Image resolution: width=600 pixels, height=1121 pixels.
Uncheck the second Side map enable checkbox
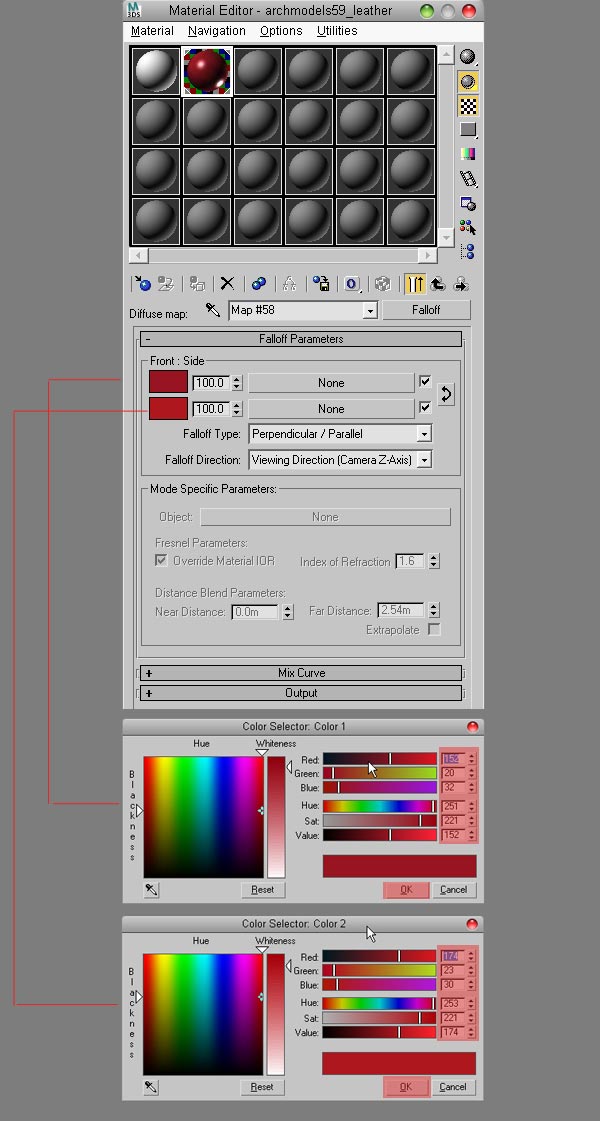[425, 408]
